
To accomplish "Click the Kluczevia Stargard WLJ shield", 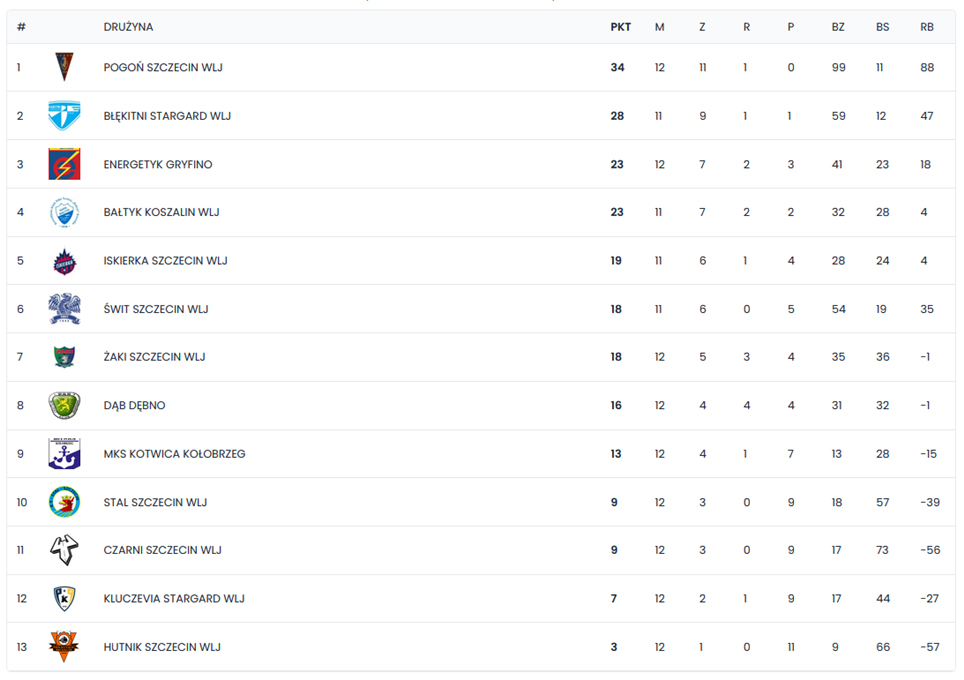I will click(x=64, y=598).
